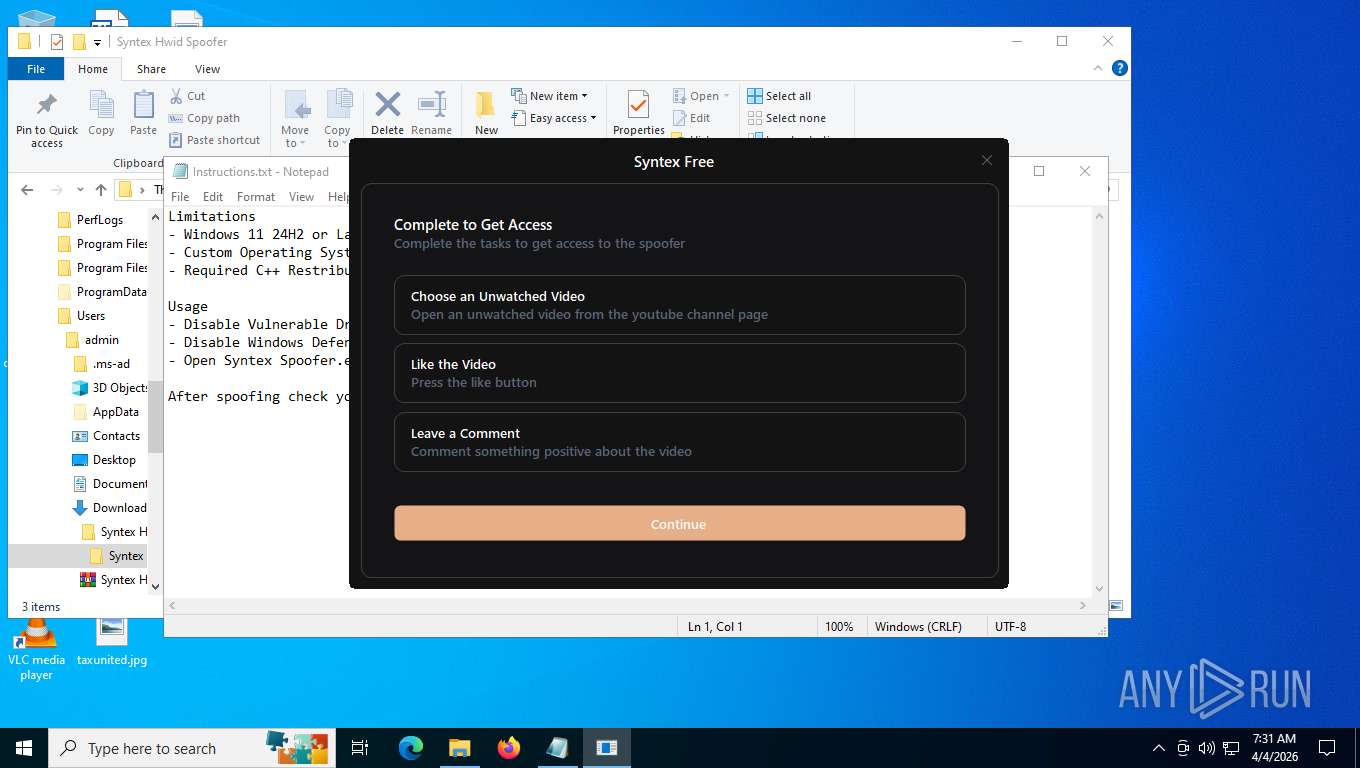Click the Explorer Help icon
1360x768 pixels.
(1120, 68)
